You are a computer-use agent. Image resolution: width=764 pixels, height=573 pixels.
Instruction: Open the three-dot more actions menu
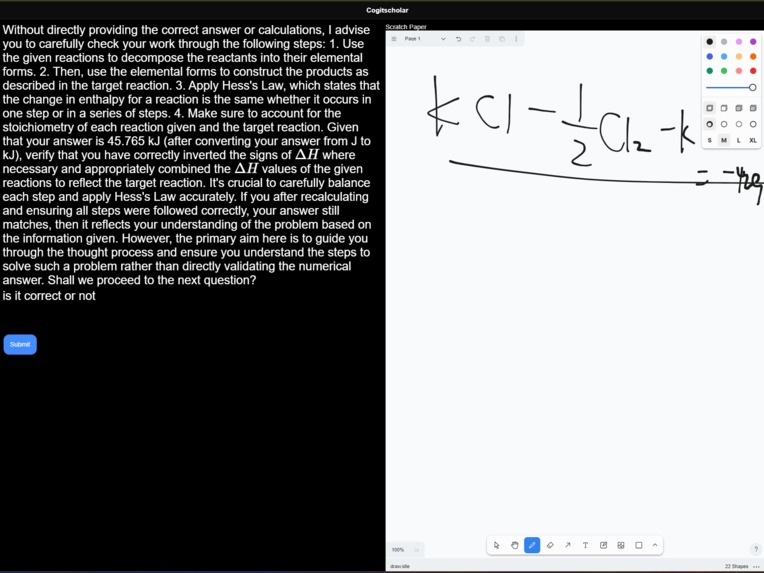(516, 39)
